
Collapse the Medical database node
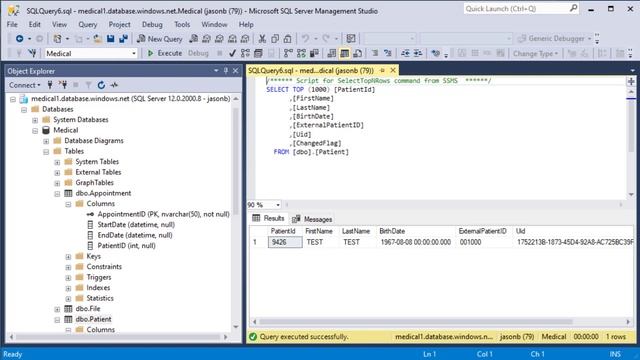35,131
